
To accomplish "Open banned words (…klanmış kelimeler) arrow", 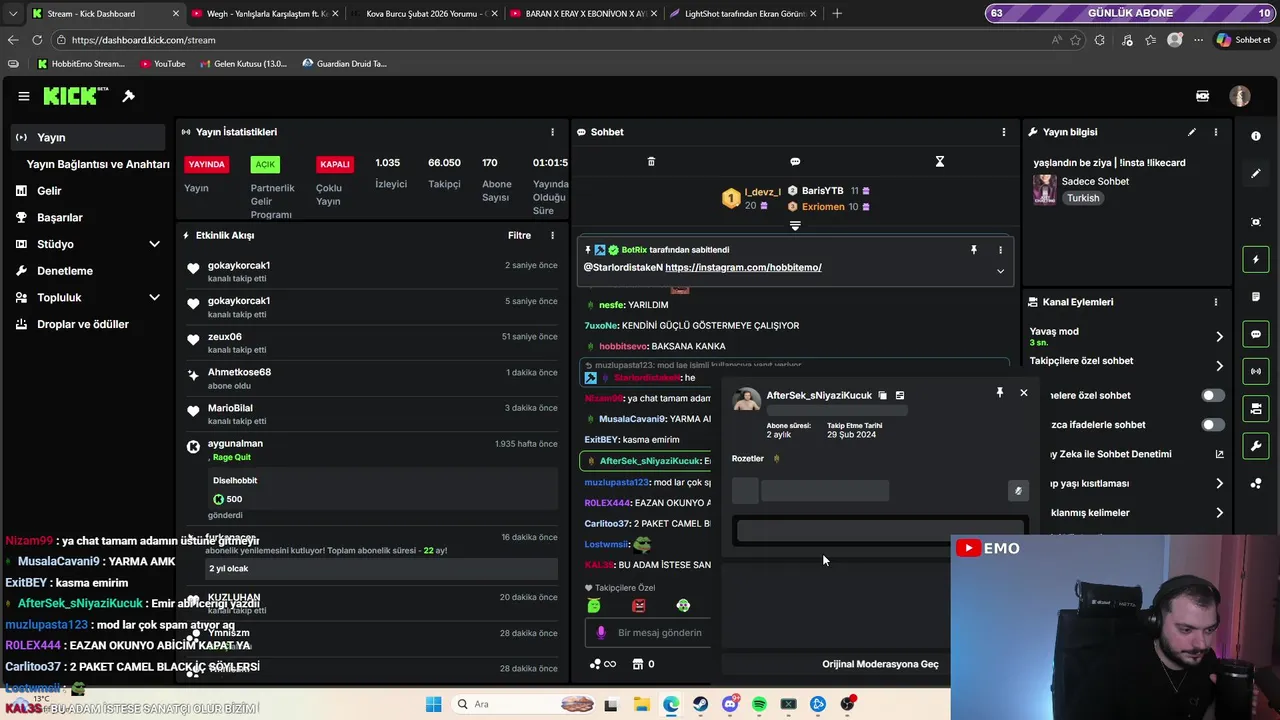I will click(1219, 513).
